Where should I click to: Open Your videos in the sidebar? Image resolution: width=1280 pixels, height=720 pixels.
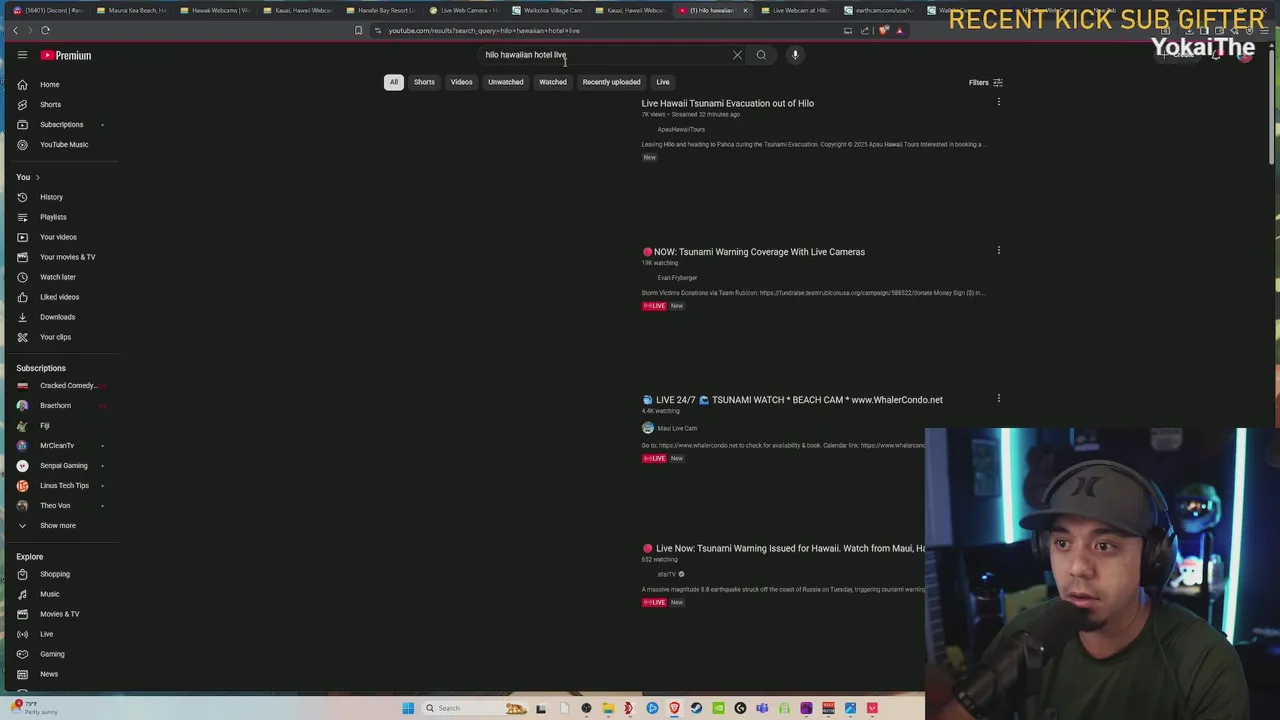tap(60, 237)
